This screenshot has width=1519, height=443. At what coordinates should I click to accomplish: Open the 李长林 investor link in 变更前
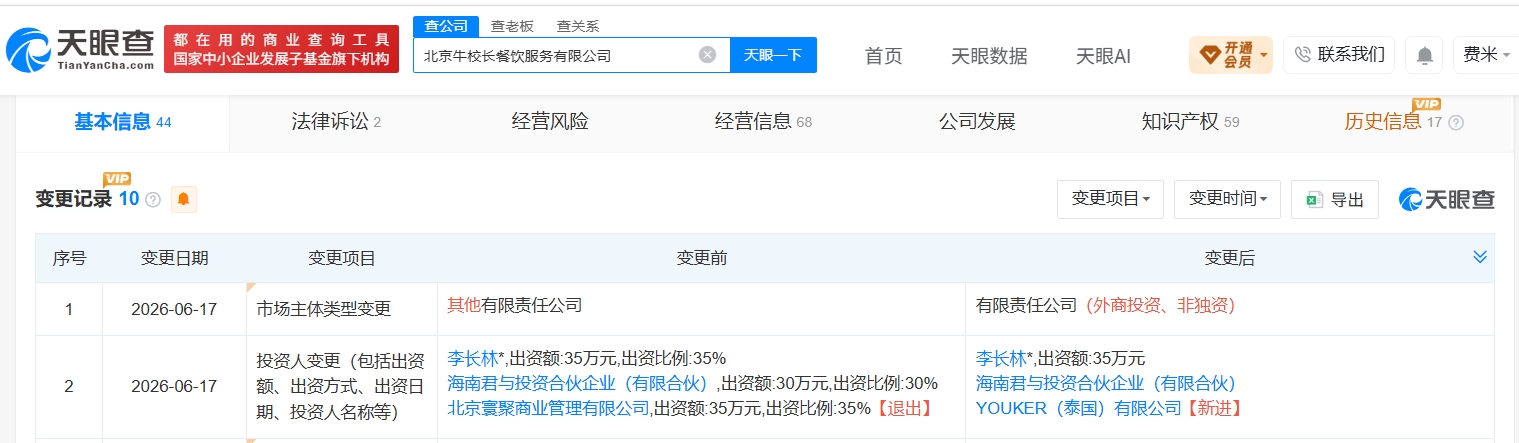tap(471, 358)
